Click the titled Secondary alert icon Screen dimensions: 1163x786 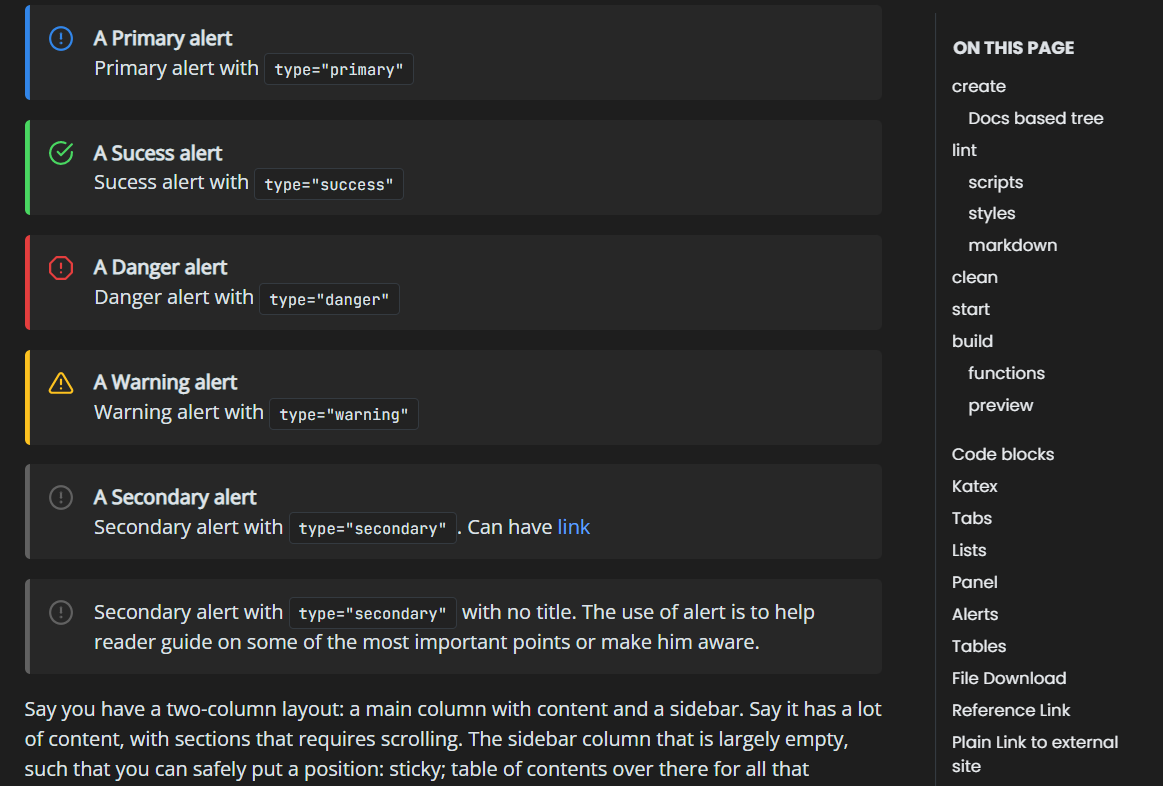(61, 497)
